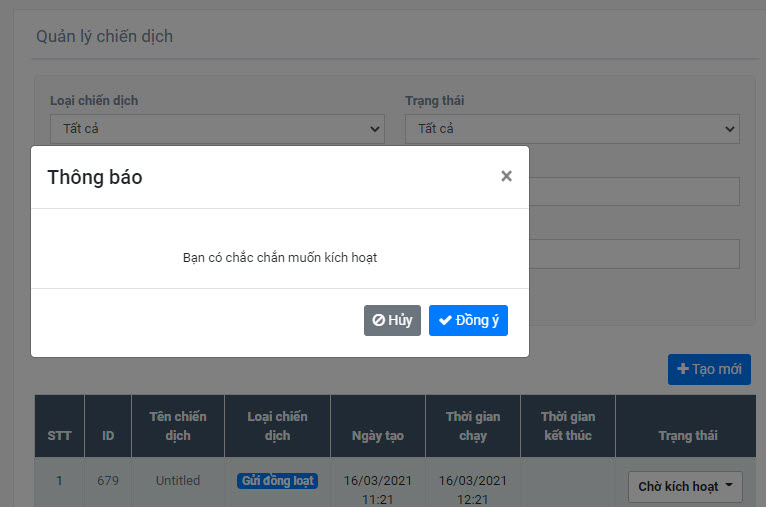The width and height of the screenshot is (766, 507).
Task: Click the Tên chiến dịch column header
Action: 177,426
